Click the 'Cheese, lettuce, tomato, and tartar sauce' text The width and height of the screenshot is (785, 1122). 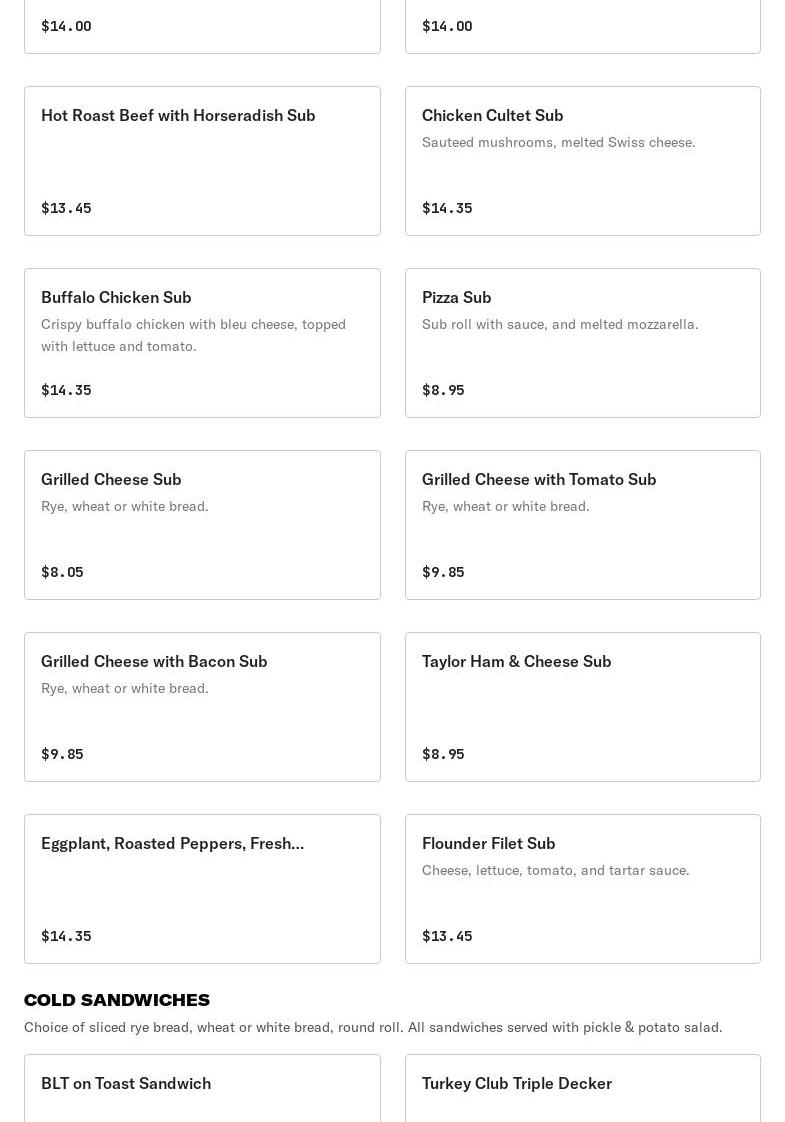[x=555, y=870]
